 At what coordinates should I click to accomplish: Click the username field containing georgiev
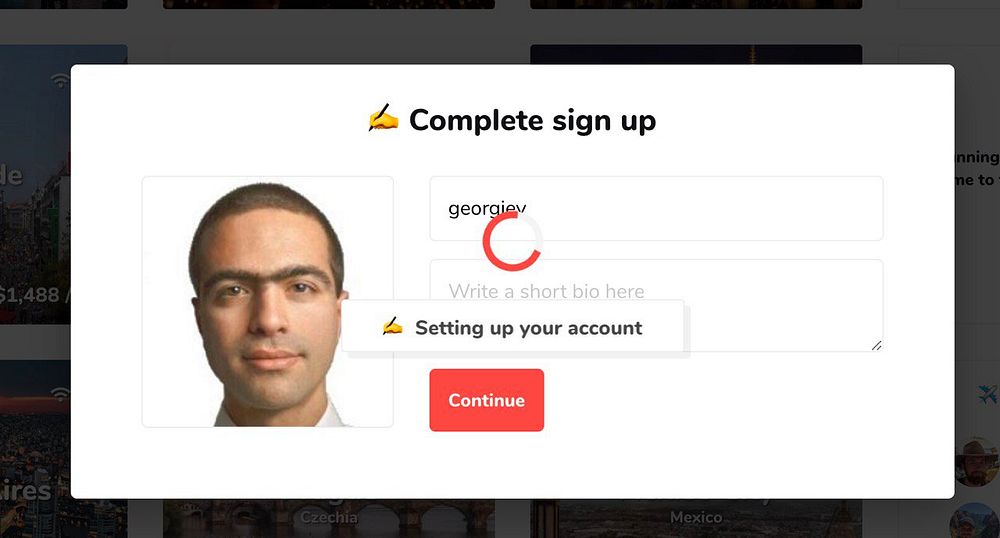pyautogui.click(x=656, y=208)
